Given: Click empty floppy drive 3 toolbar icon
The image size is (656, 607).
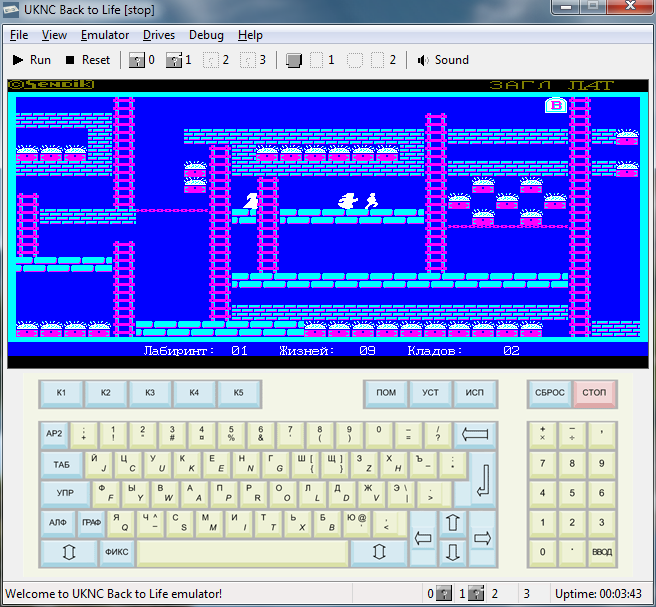Looking at the screenshot, I should [253, 60].
